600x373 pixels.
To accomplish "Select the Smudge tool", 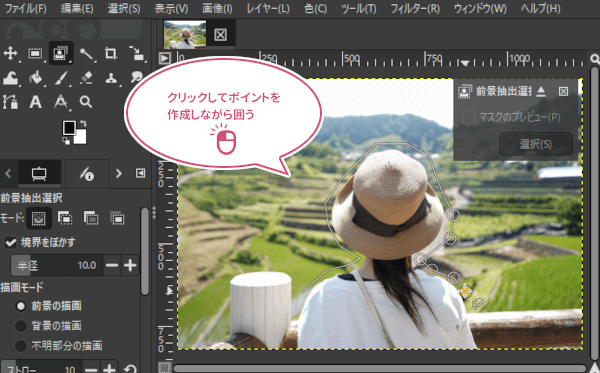I will pos(137,77).
